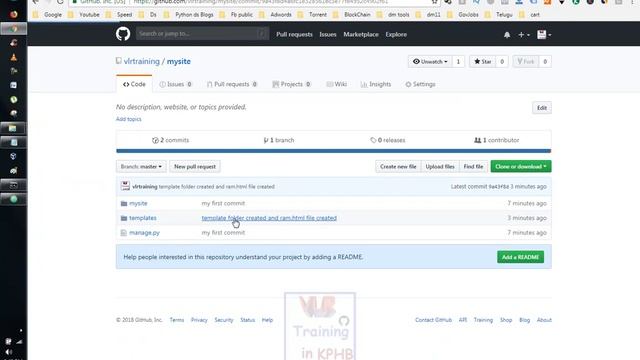Switch to the Projects tab
The height and width of the screenshot is (360, 640).
[x=291, y=84]
